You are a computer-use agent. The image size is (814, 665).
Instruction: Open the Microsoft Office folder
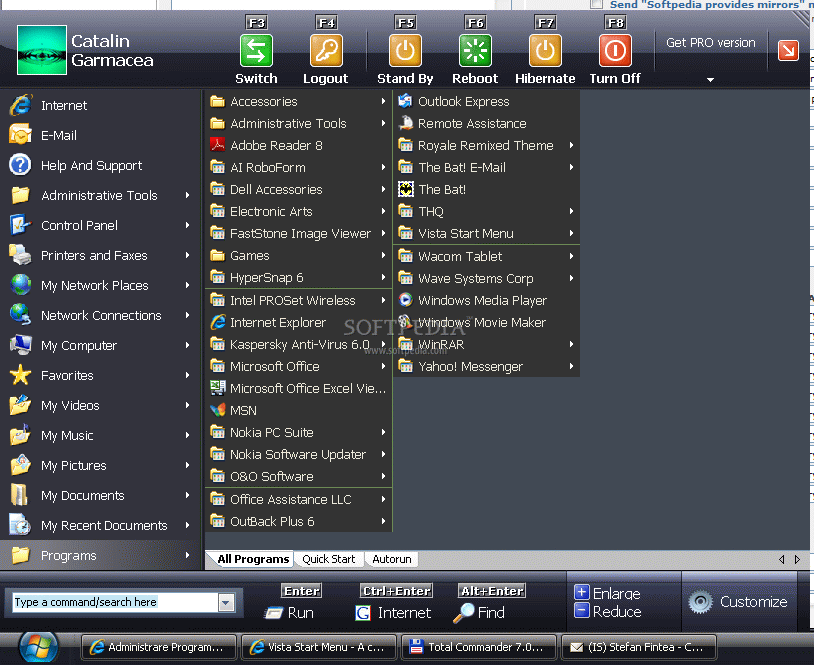(x=299, y=367)
